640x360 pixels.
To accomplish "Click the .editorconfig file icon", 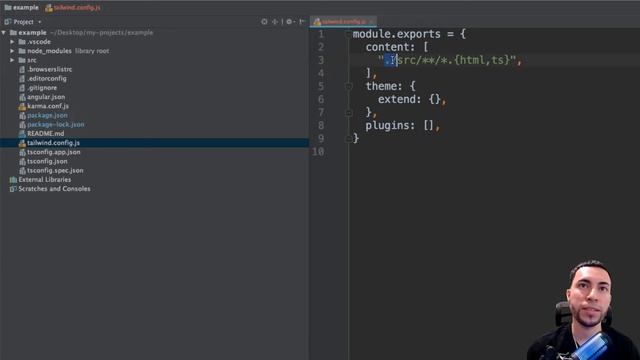I will point(22,78).
